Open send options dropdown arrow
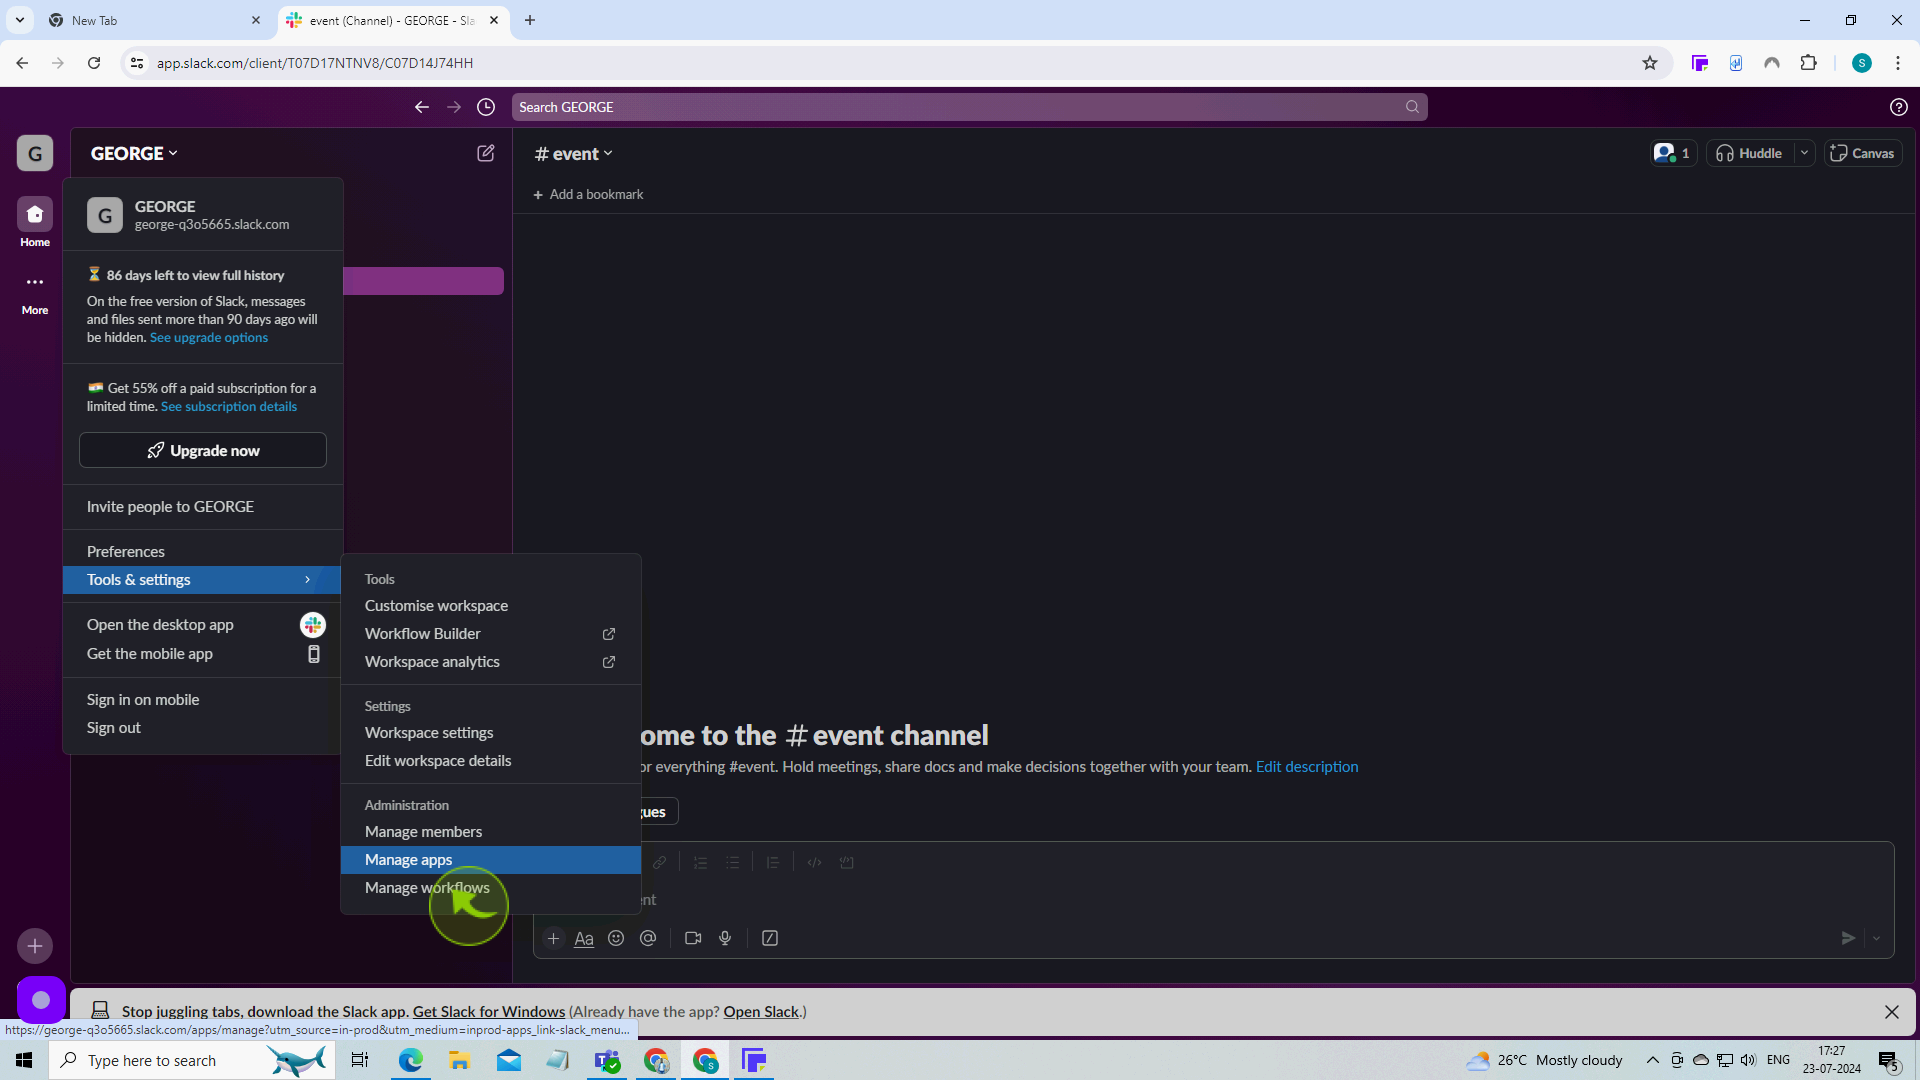1920x1080 pixels. click(x=1876, y=938)
